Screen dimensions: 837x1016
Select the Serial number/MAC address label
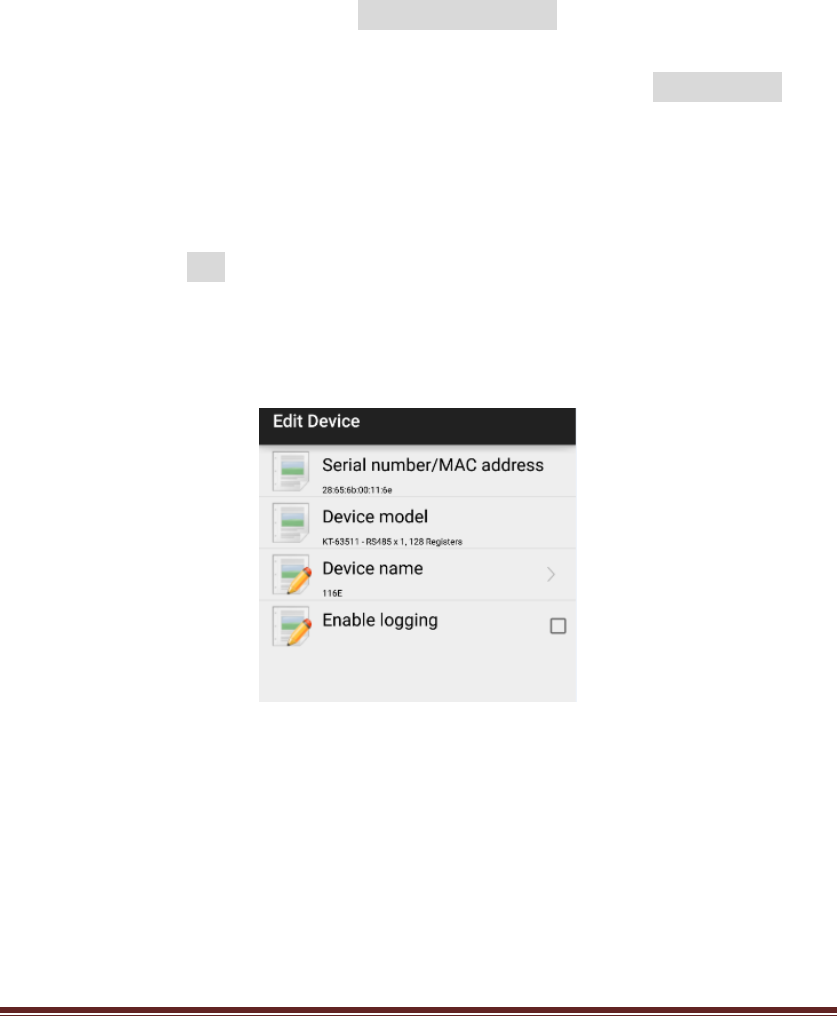(x=433, y=465)
